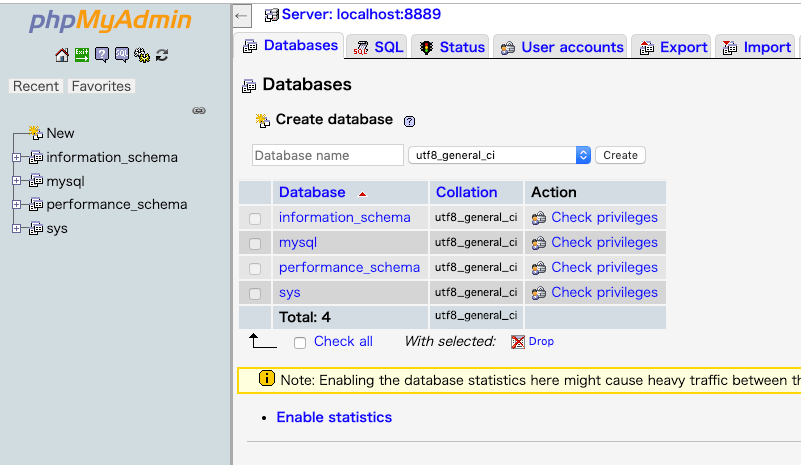Open the sys database link in table
Image resolution: width=801 pixels, height=465 pixels.
290,292
